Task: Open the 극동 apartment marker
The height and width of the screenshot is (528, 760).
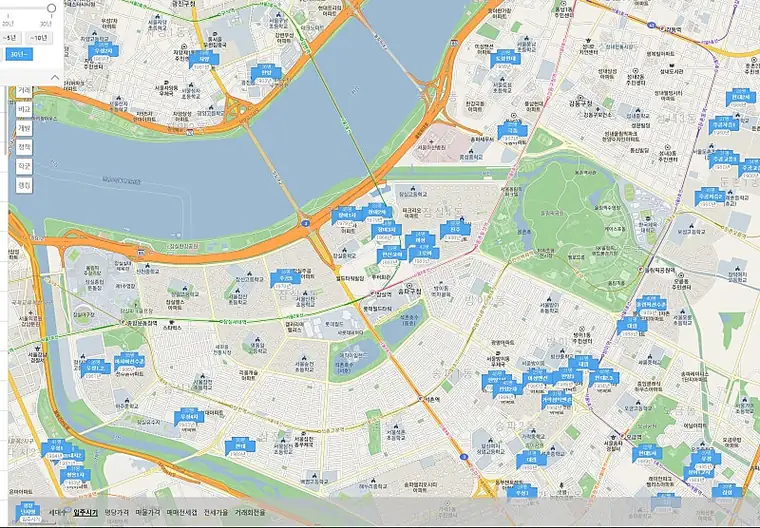Action: coord(512,130)
